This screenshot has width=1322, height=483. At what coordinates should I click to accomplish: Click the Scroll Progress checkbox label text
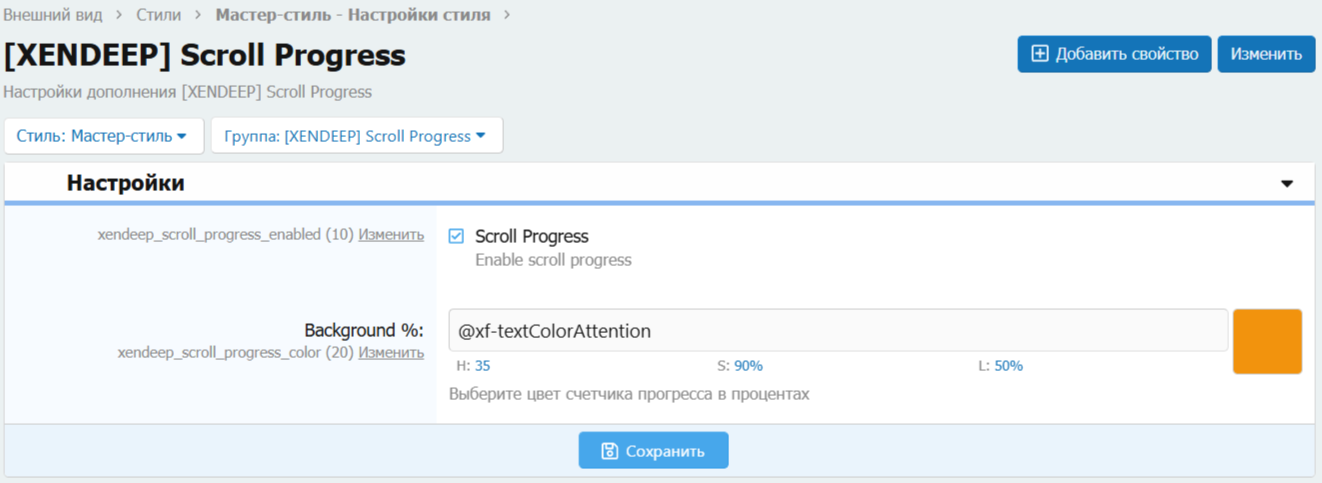531,236
